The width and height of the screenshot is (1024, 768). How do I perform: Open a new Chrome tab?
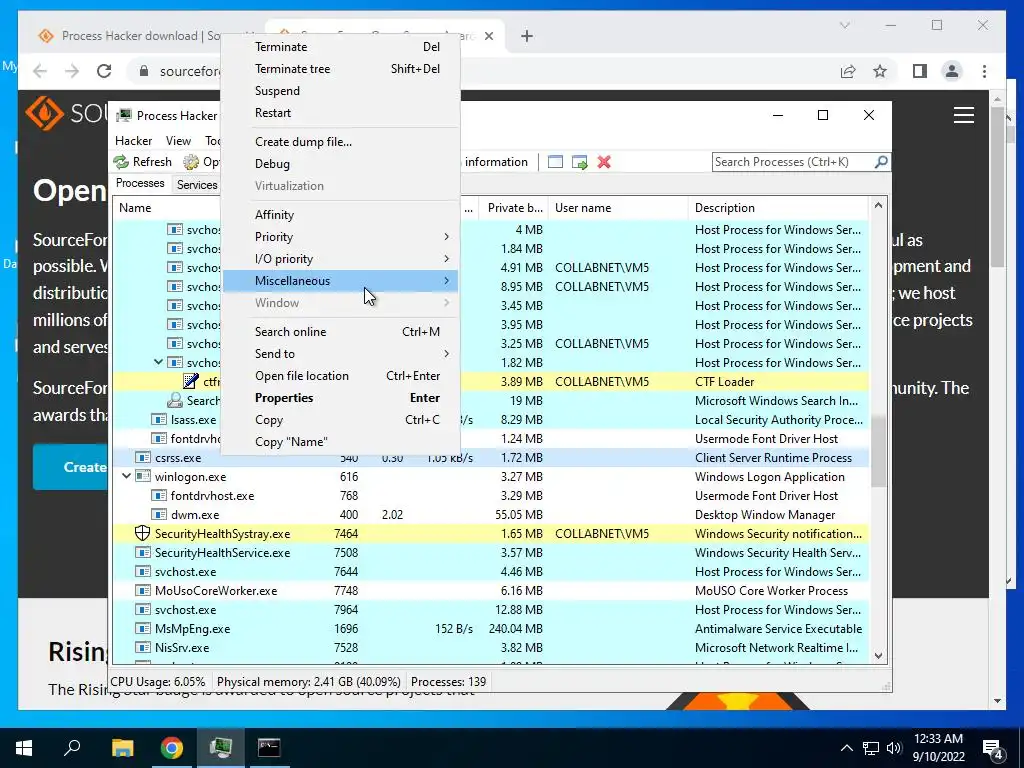pyautogui.click(x=527, y=36)
